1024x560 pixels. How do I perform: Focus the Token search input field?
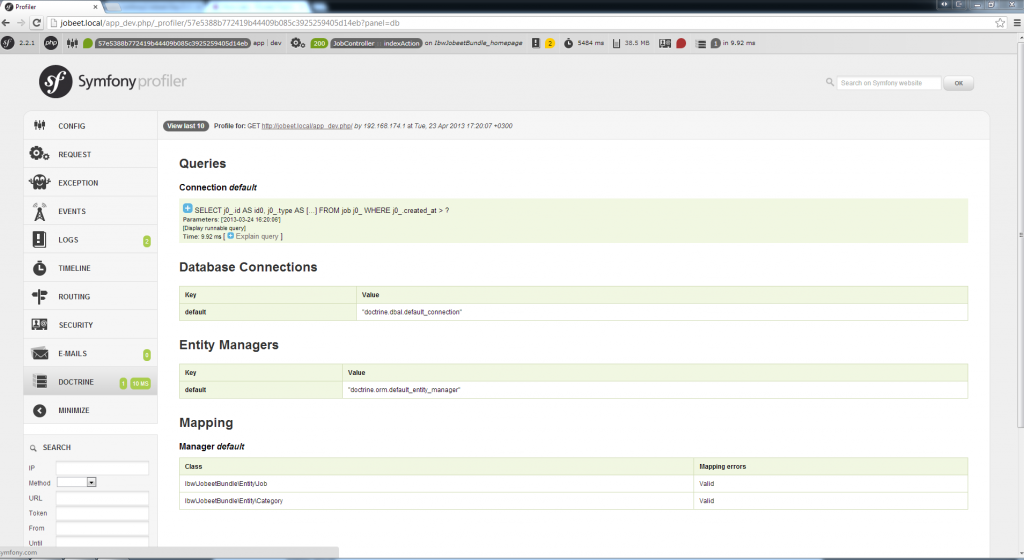click(102, 513)
